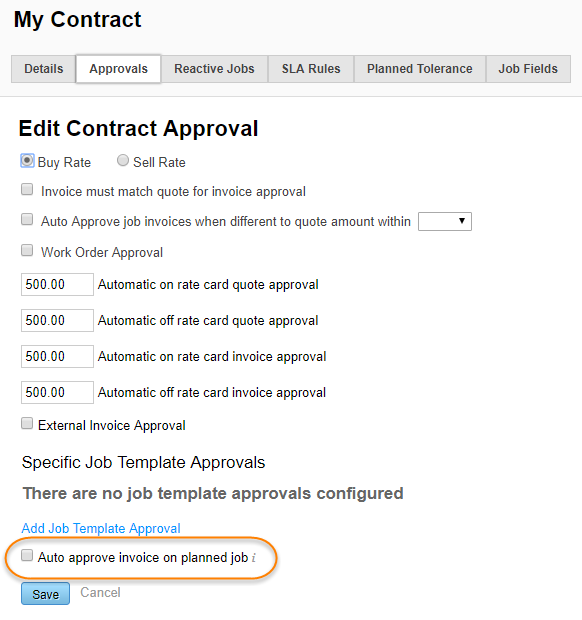Click Add Job Template Approval link
The image size is (582, 620).
[x=101, y=528]
